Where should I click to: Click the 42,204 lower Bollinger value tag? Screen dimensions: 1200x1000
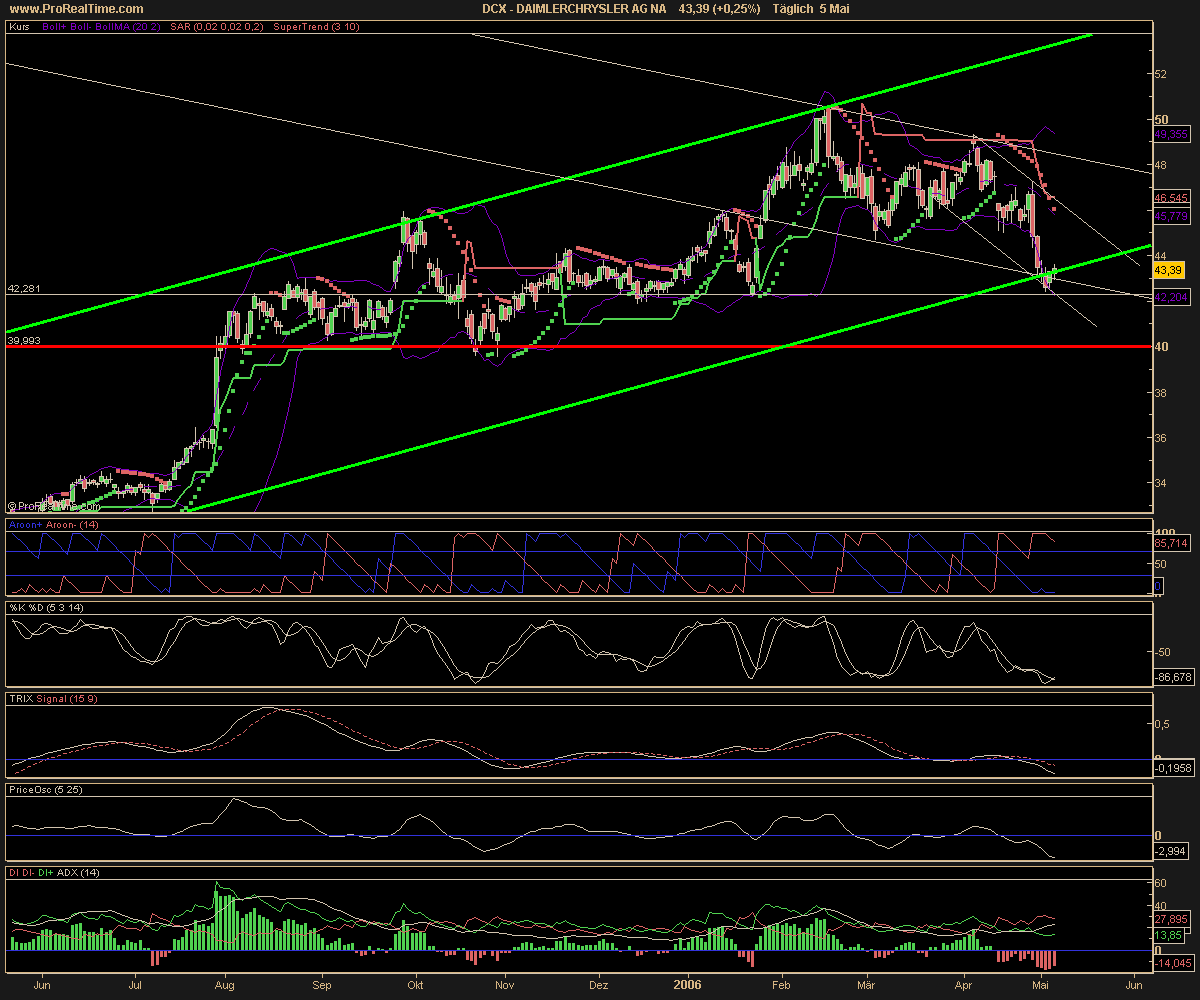[1171, 297]
